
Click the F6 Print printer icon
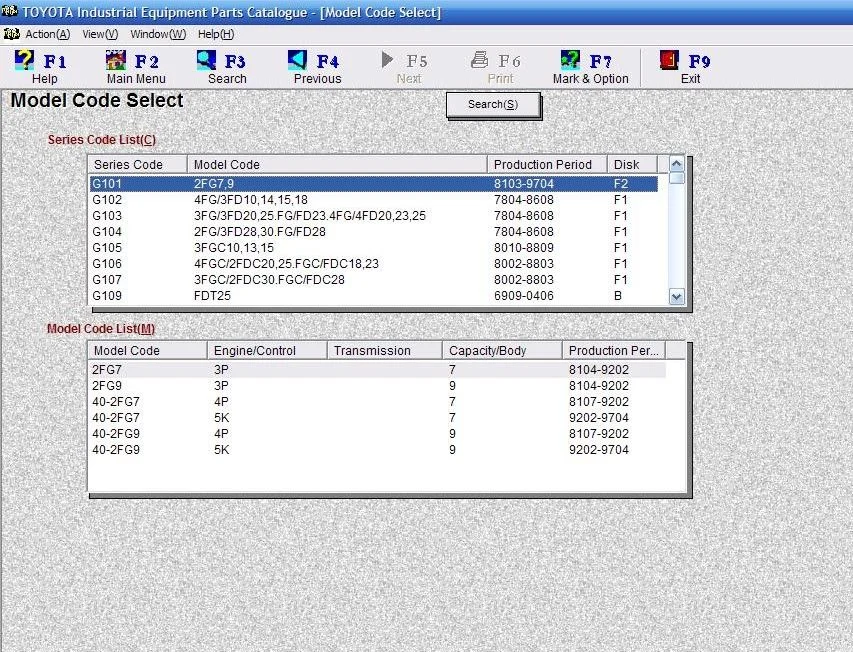[x=479, y=60]
